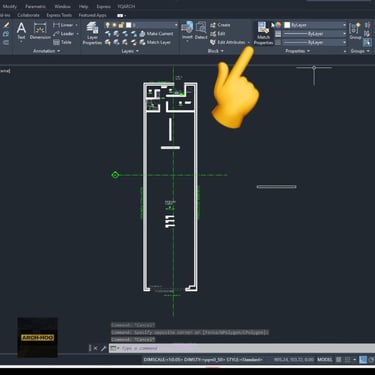Click the Detect block tool

pyautogui.click(x=201, y=31)
